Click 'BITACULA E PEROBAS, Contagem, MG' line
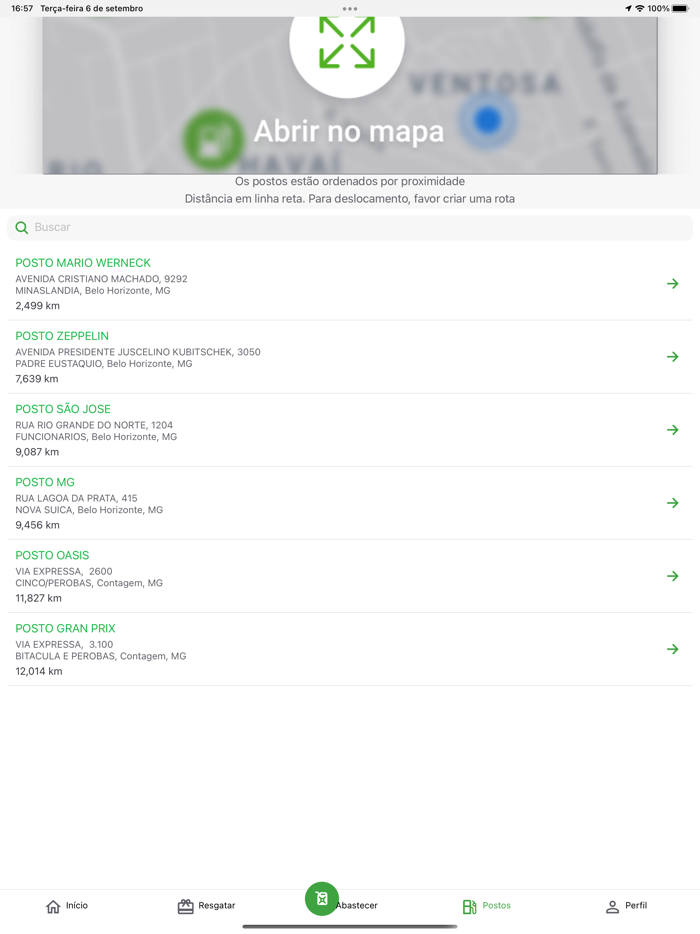Image resolution: width=700 pixels, height=934 pixels. pos(101,656)
